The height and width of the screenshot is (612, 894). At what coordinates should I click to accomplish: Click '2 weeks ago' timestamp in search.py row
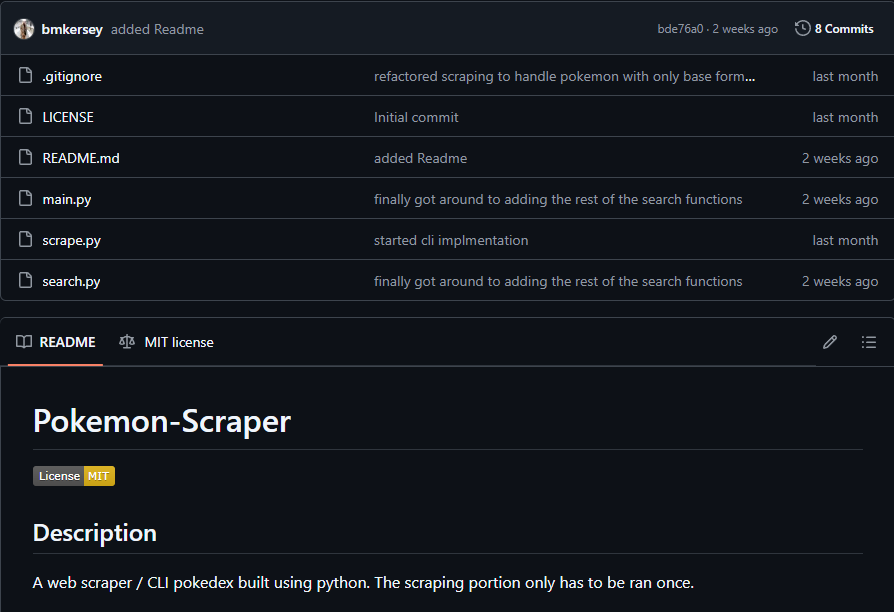[840, 282]
